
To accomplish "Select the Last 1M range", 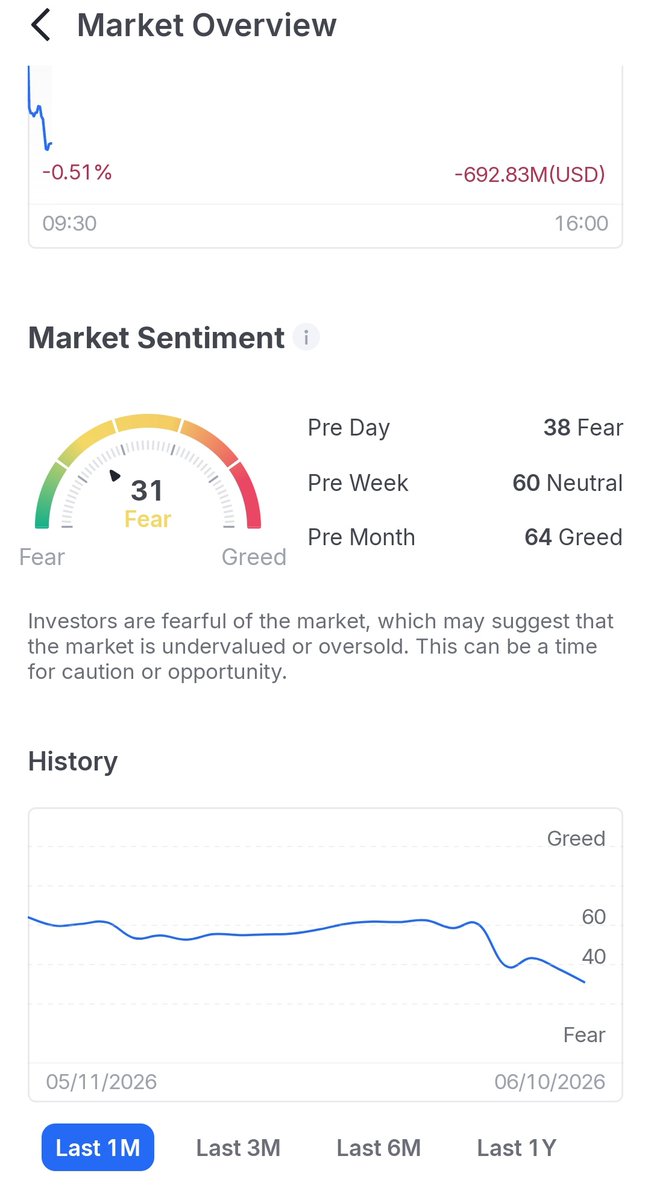I will coord(98,1148).
